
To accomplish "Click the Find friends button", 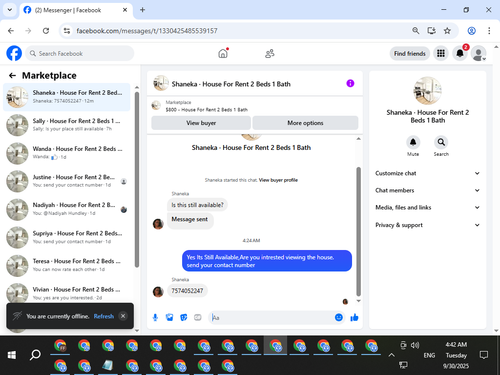I will tap(410, 53).
